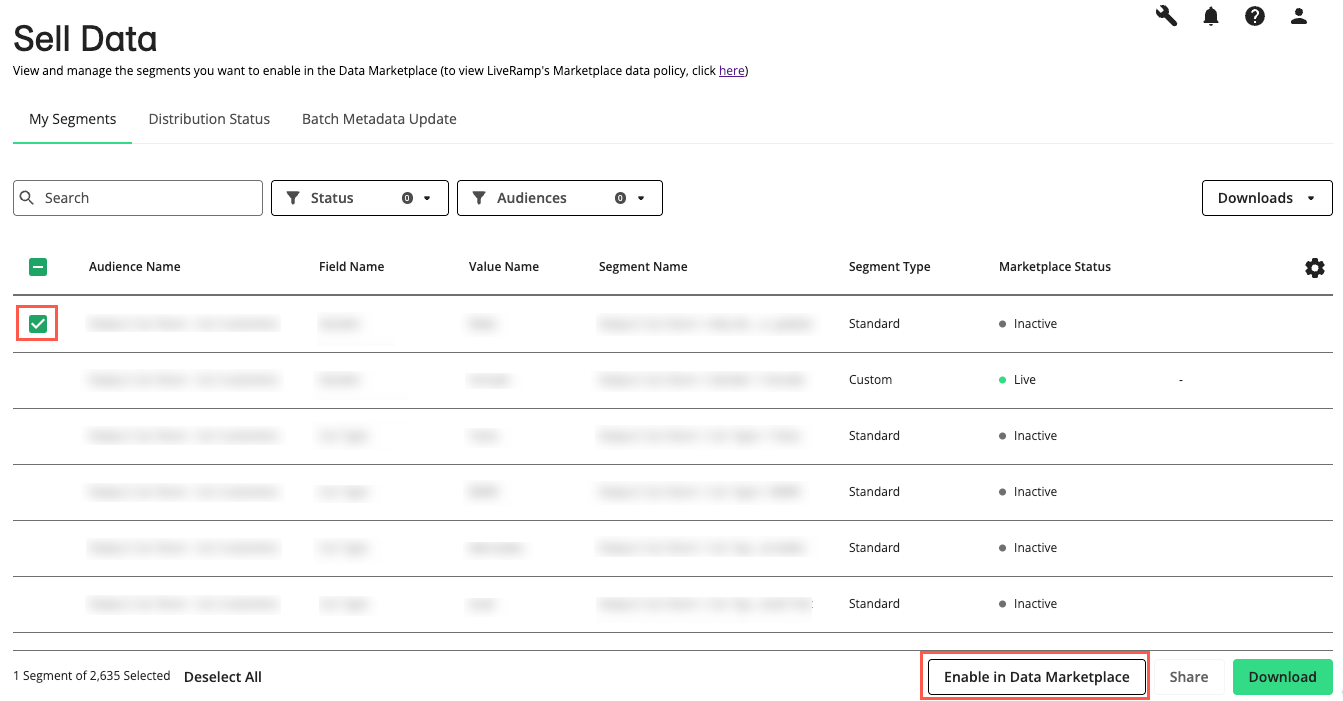Screen dimensions: 1343x701
Task: Click the Live status cell
Action: pyautogui.click(x=1018, y=380)
